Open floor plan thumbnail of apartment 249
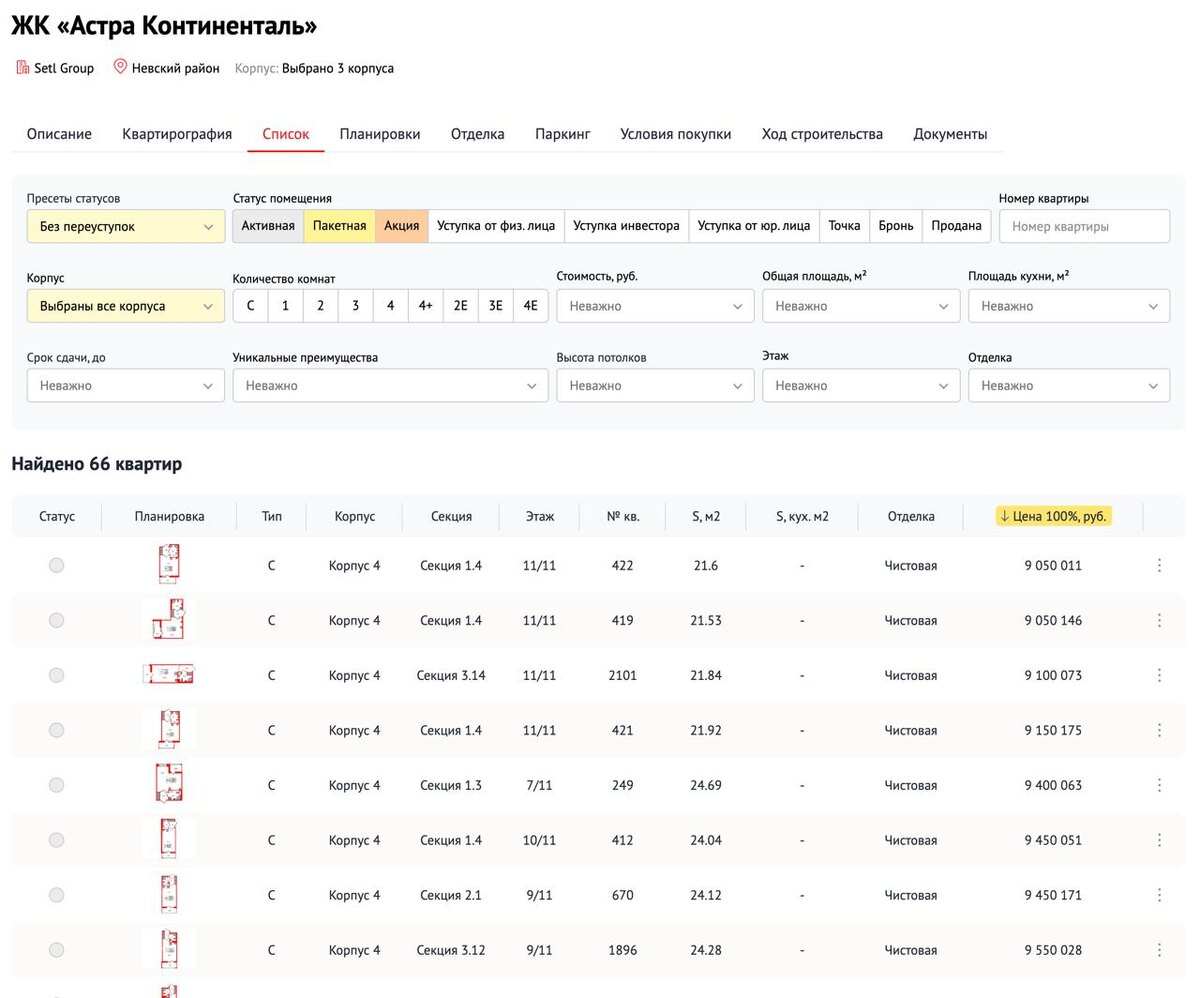The width and height of the screenshot is (1200, 998). (169, 784)
